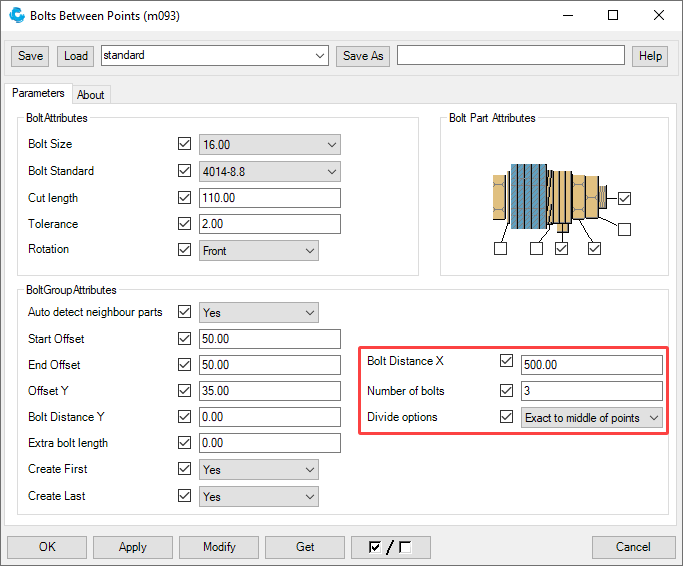Click the Modify button
The width and height of the screenshot is (683, 566).
pyautogui.click(x=219, y=547)
